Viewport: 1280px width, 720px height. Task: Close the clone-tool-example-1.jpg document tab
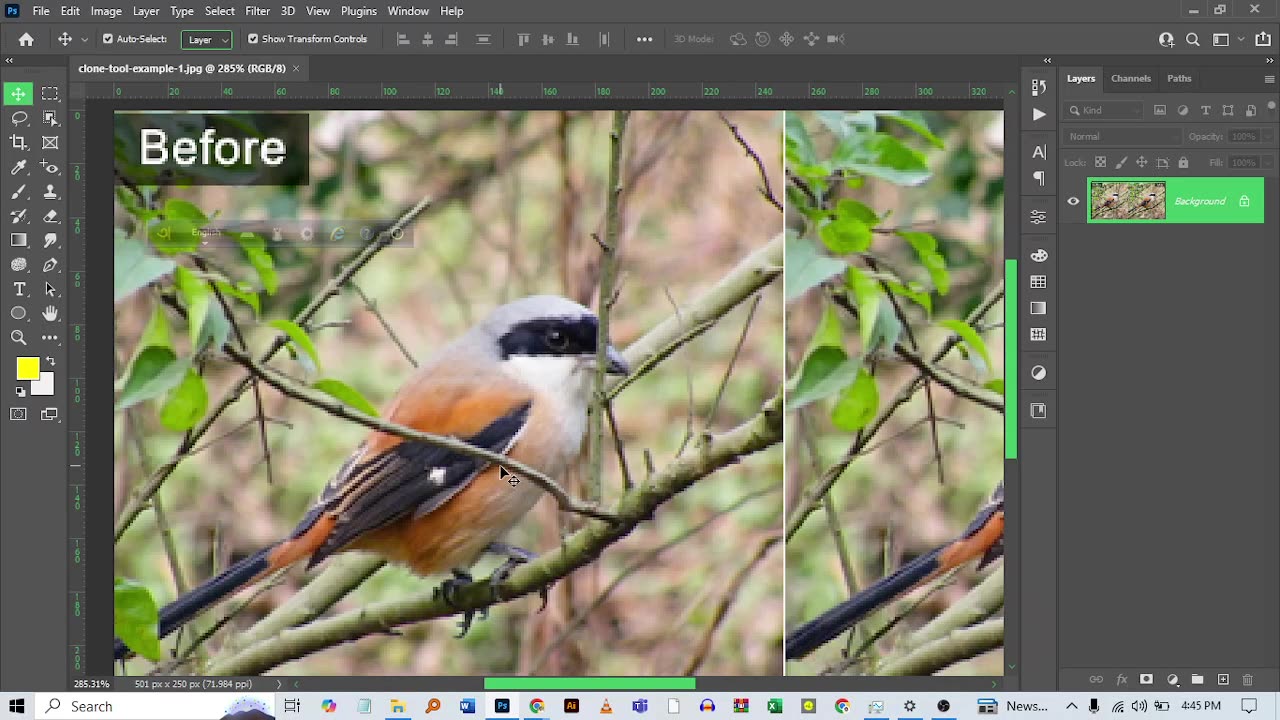[x=296, y=68]
